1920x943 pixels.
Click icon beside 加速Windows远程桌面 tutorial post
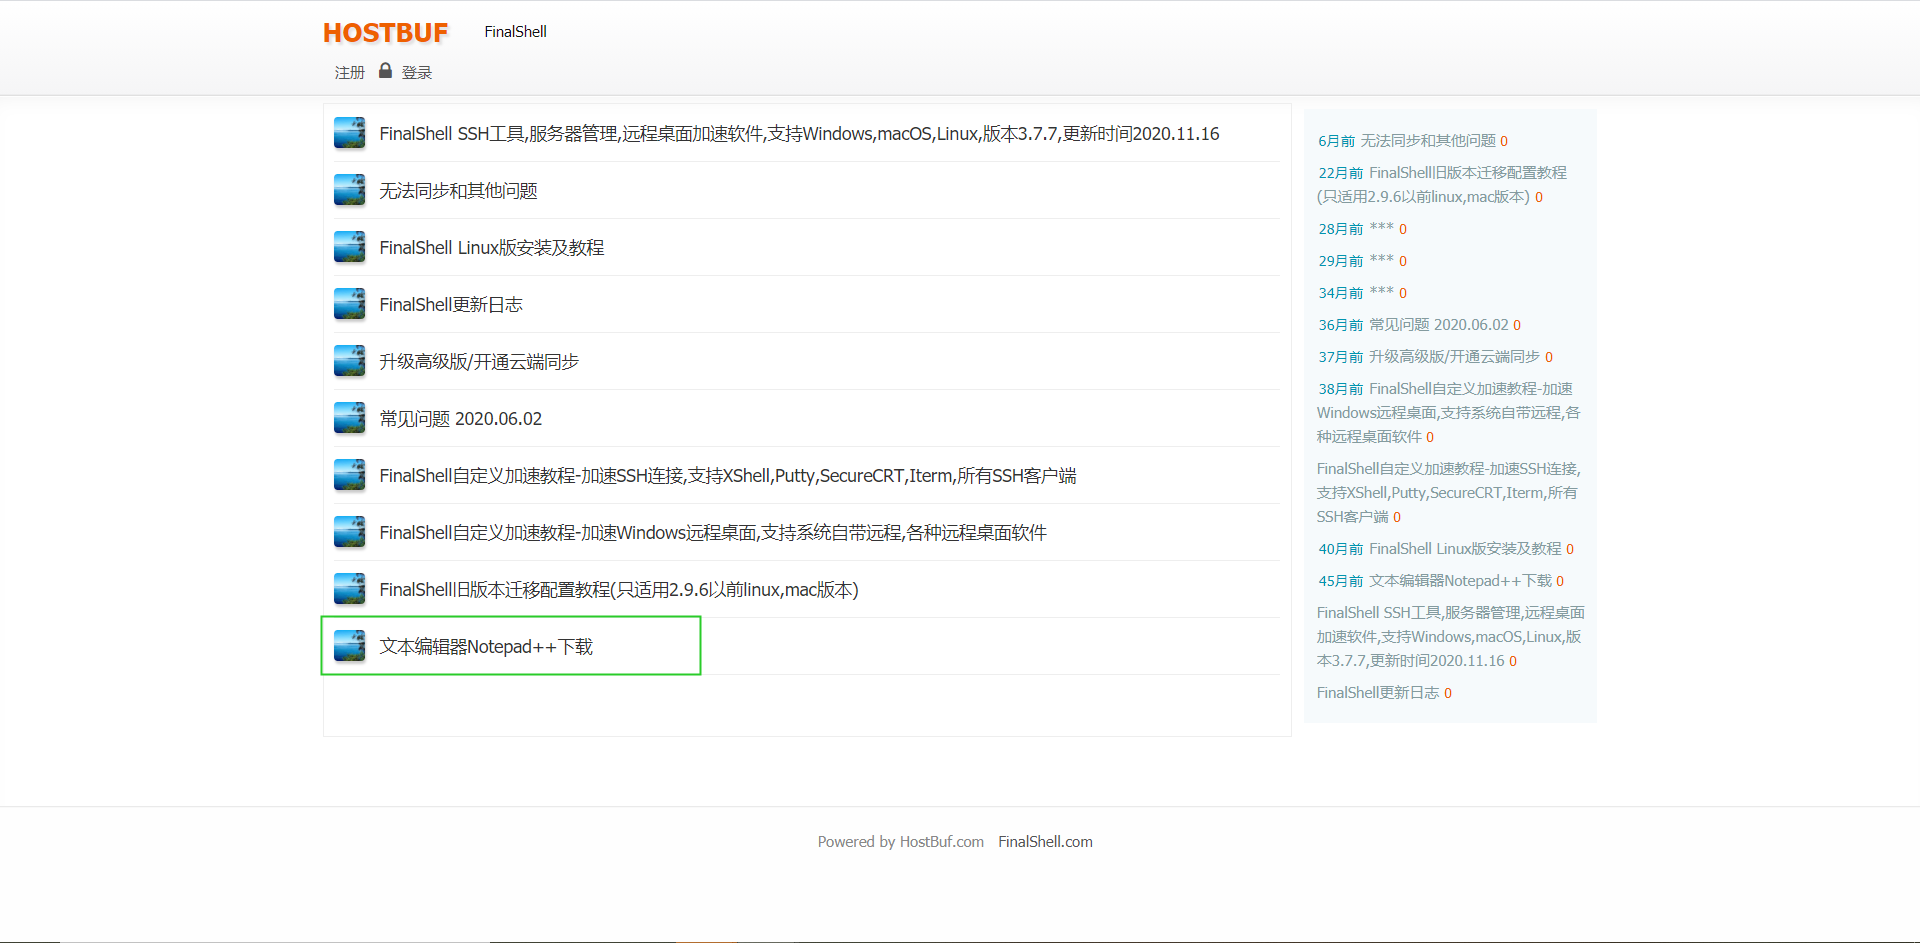[349, 532]
